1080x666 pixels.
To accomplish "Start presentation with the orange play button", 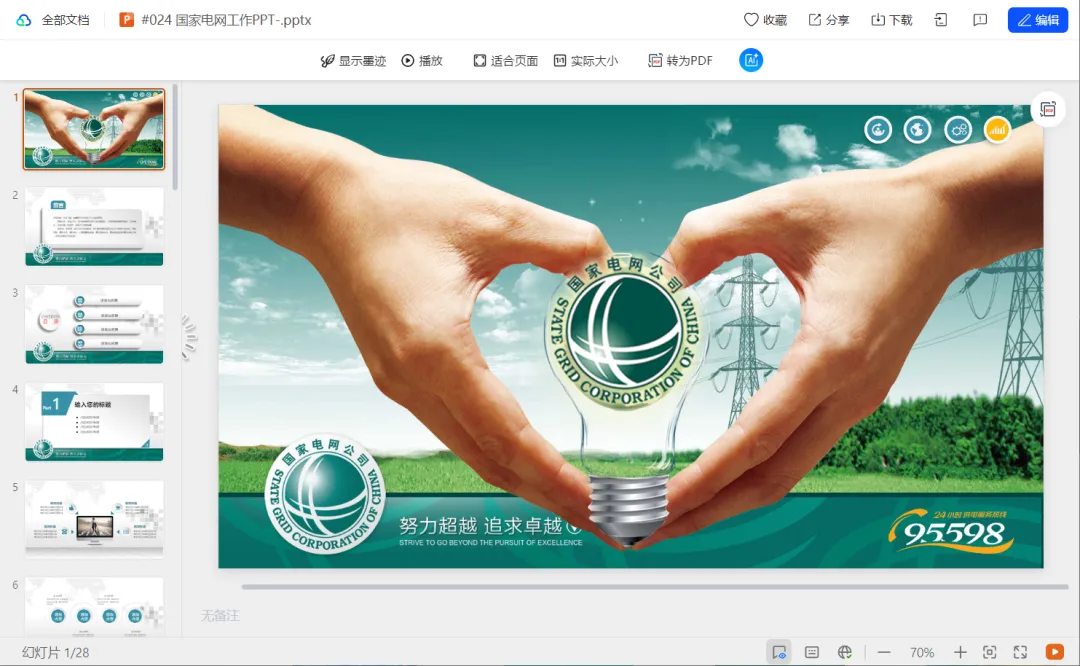I will coord(1054,652).
